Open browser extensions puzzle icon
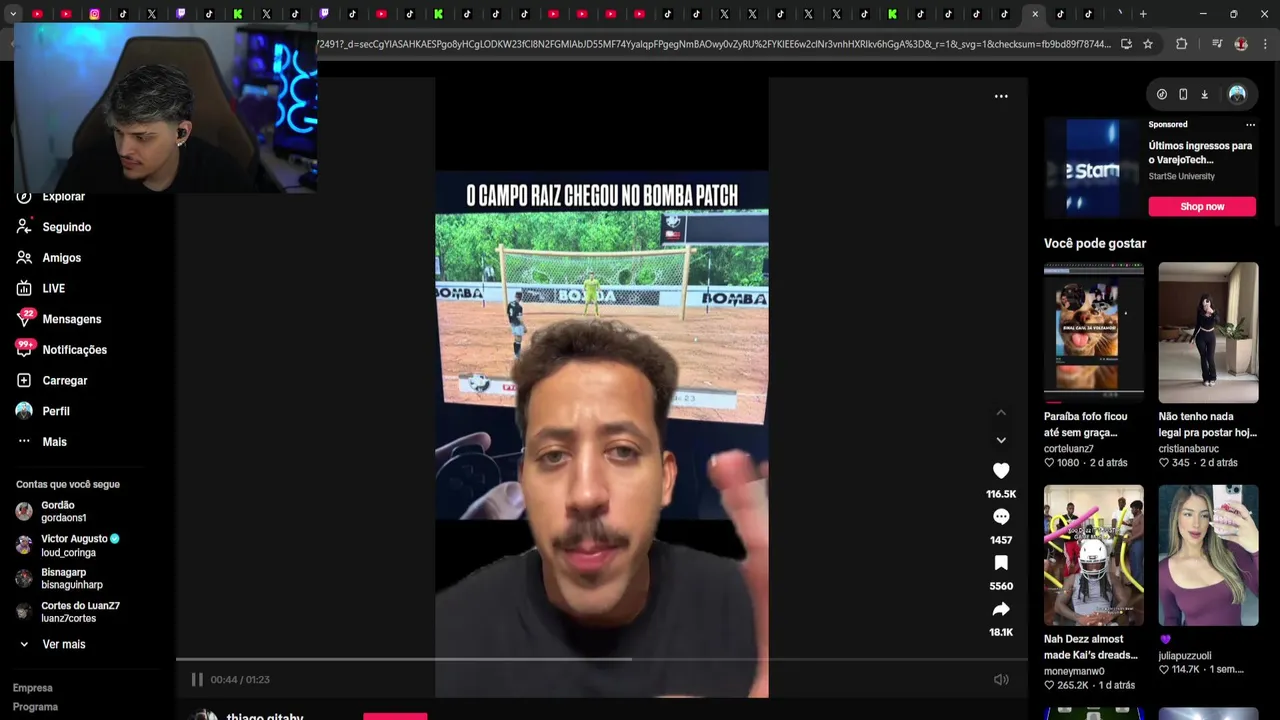The image size is (1280, 720). pos(1181,44)
